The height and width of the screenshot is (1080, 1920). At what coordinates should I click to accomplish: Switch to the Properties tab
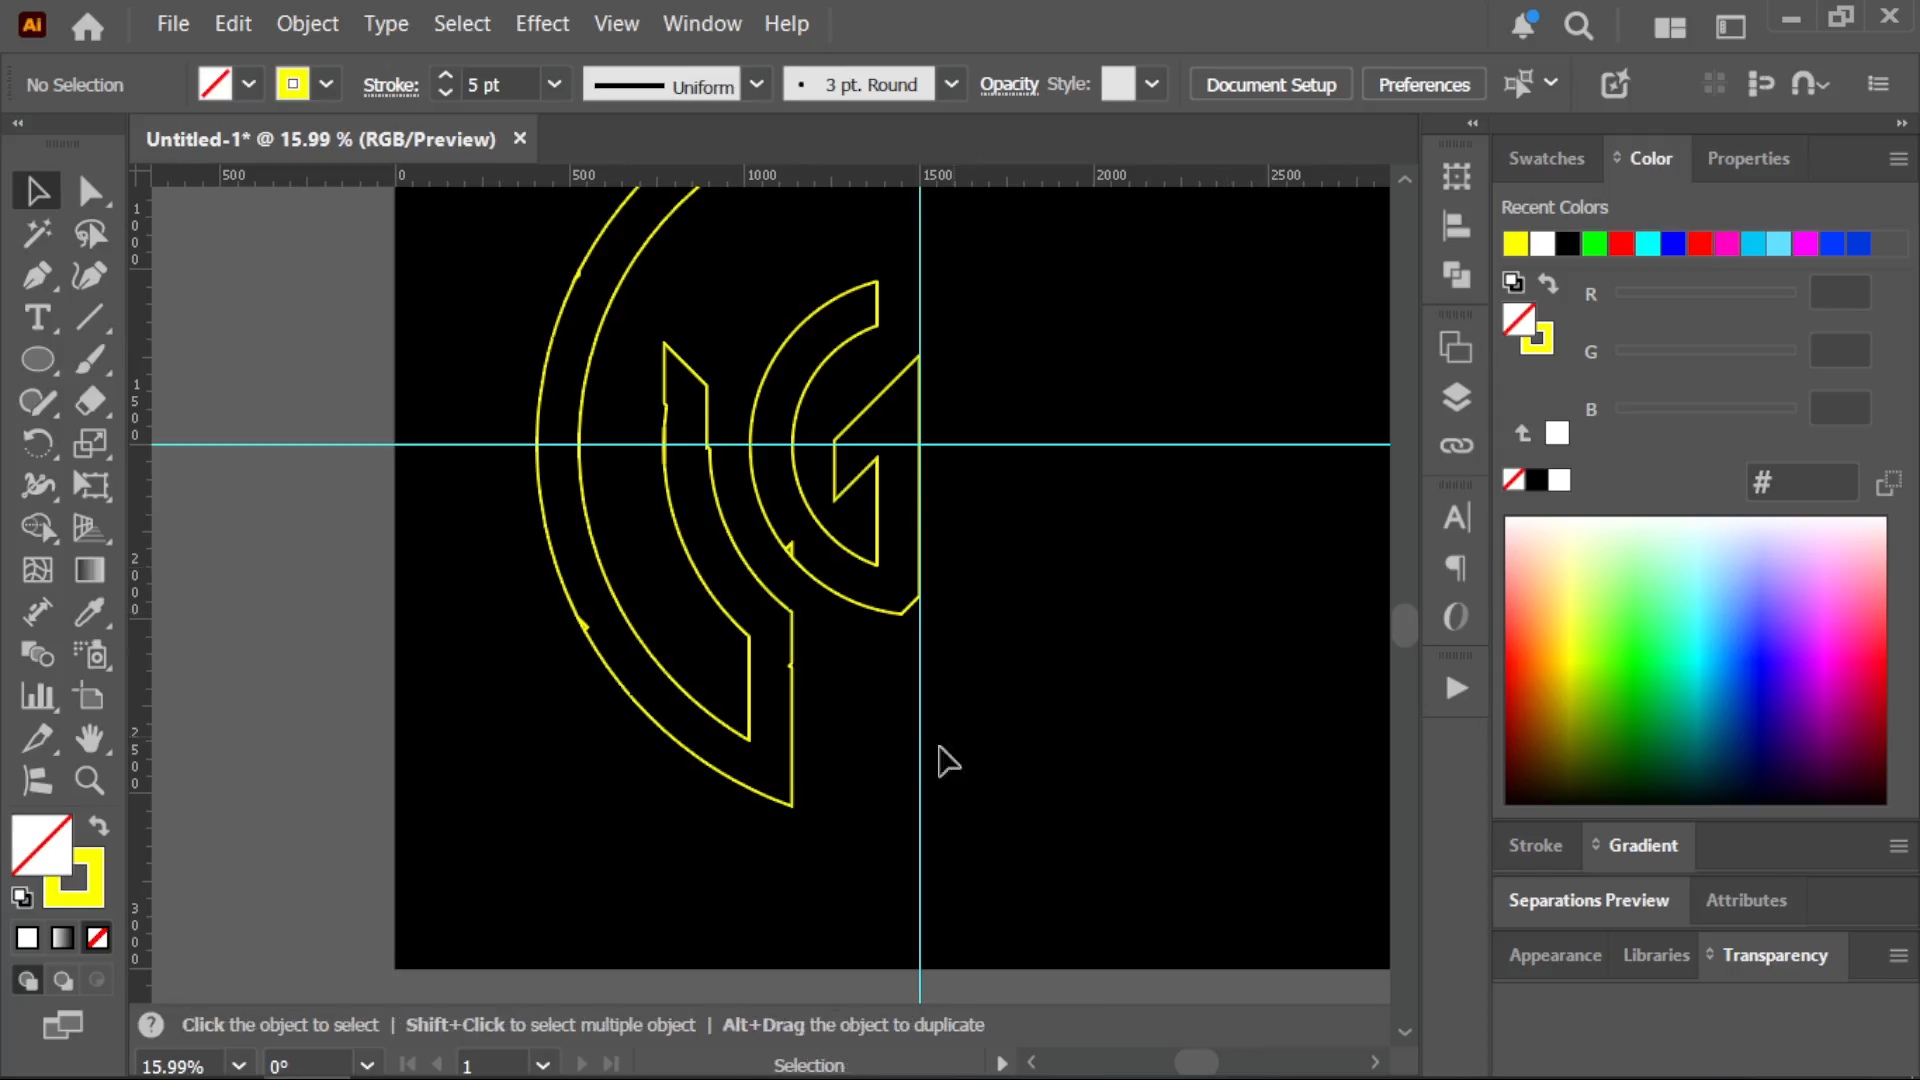tap(1748, 158)
